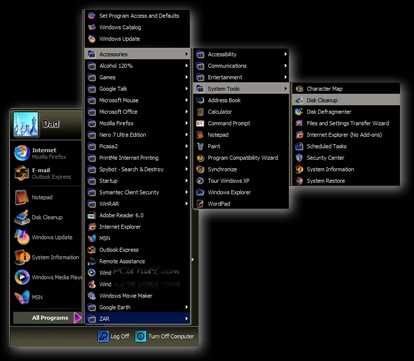Open Windows Update at top of All Programs
The width and height of the screenshot is (414, 361).
point(138,39)
